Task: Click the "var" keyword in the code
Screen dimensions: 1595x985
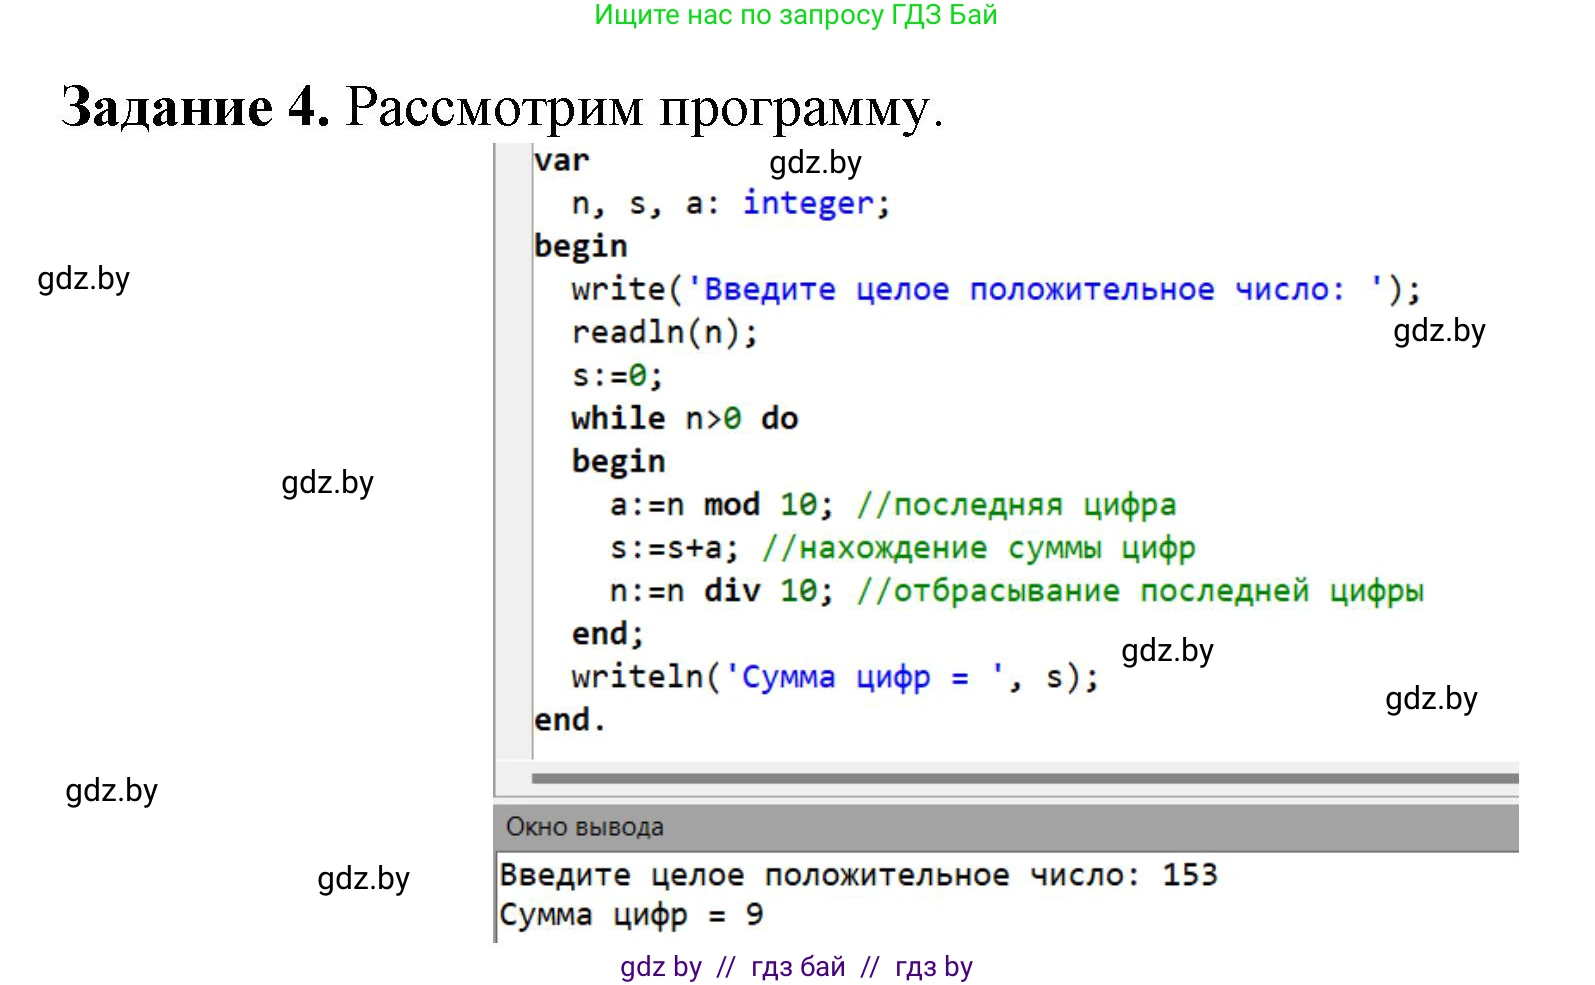Action: click(x=561, y=160)
